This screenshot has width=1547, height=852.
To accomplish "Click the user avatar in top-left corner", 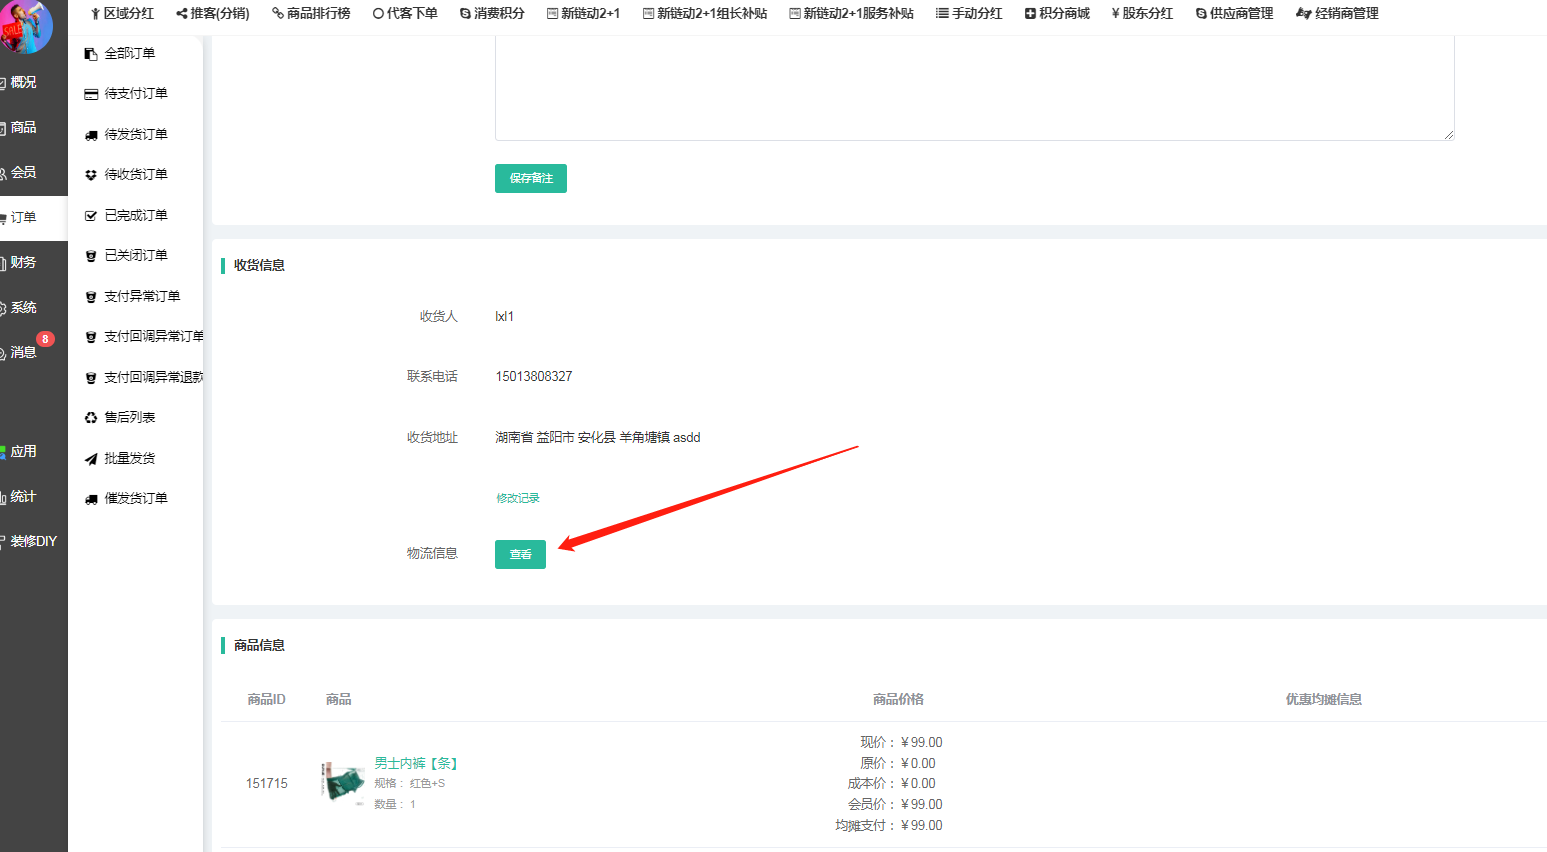I will (x=25, y=24).
